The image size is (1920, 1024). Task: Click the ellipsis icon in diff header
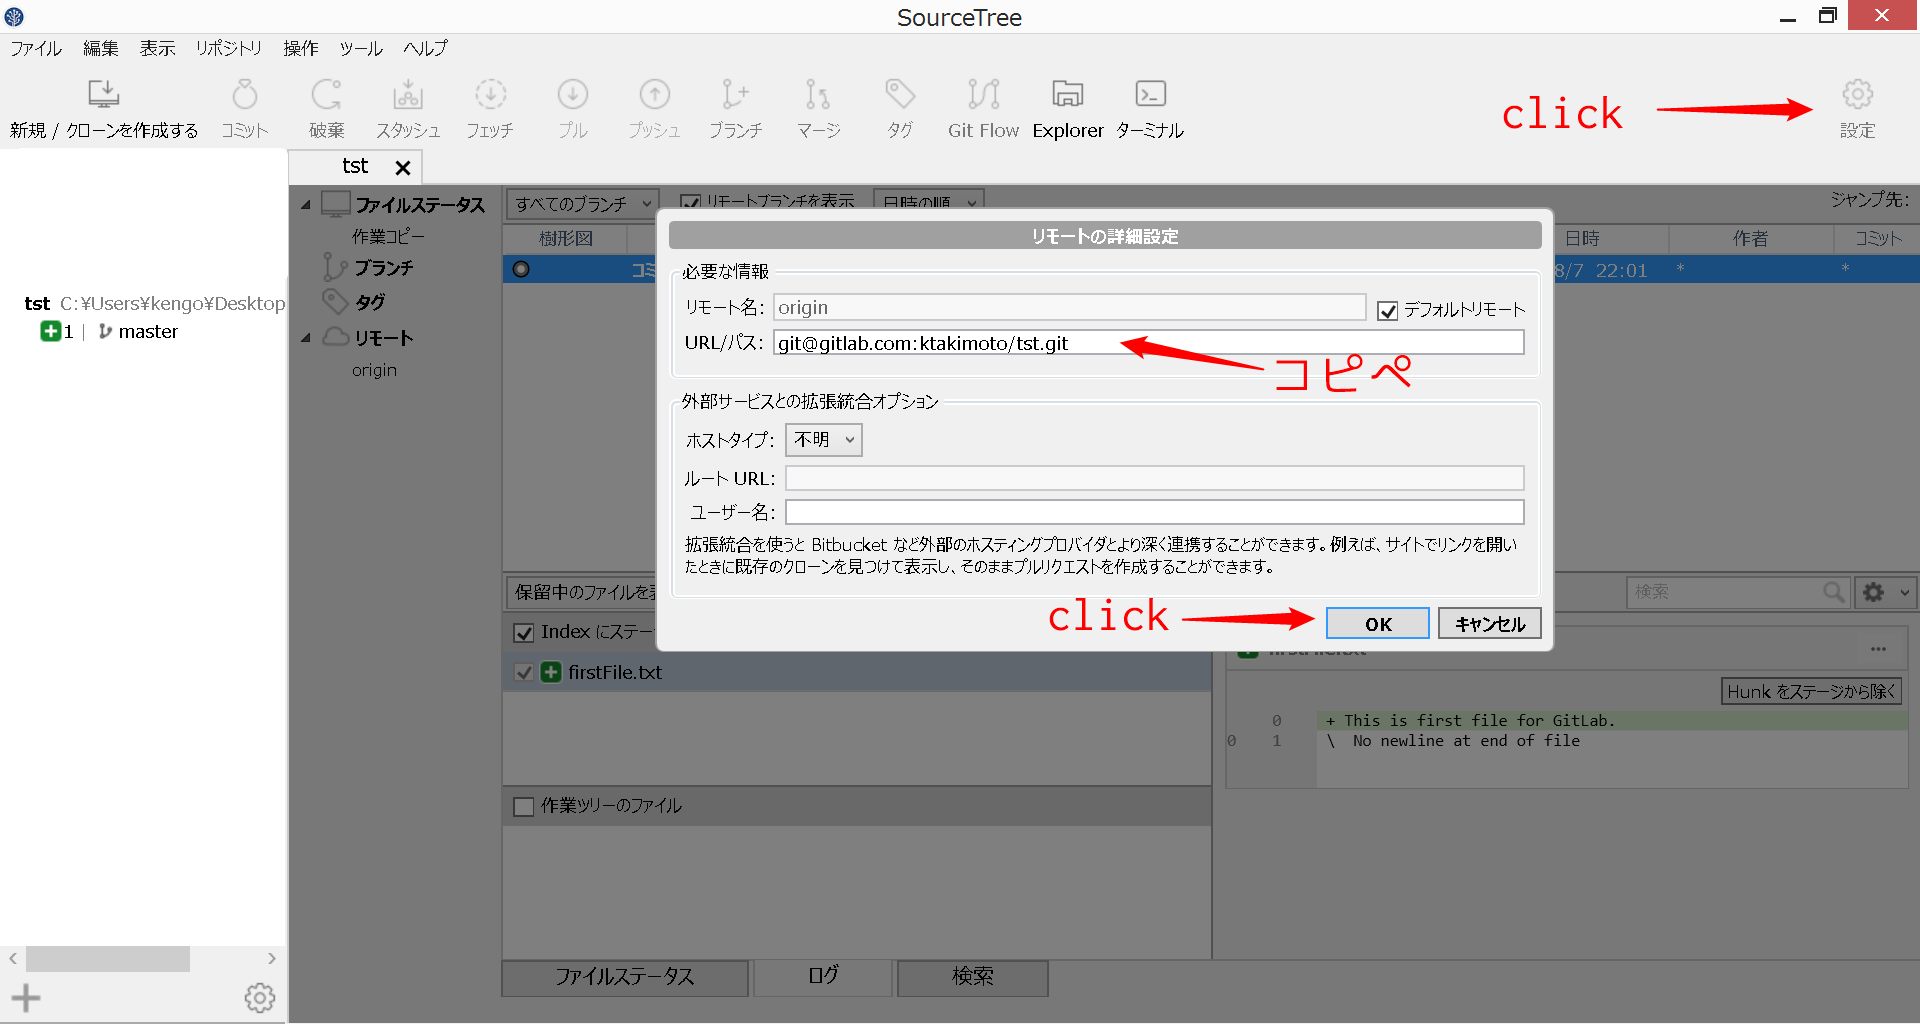1879,649
